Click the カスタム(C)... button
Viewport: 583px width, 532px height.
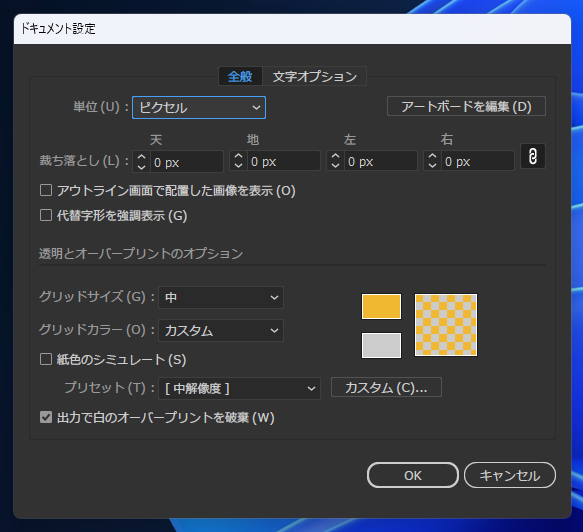pyautogui.click(x=386, y=387)
